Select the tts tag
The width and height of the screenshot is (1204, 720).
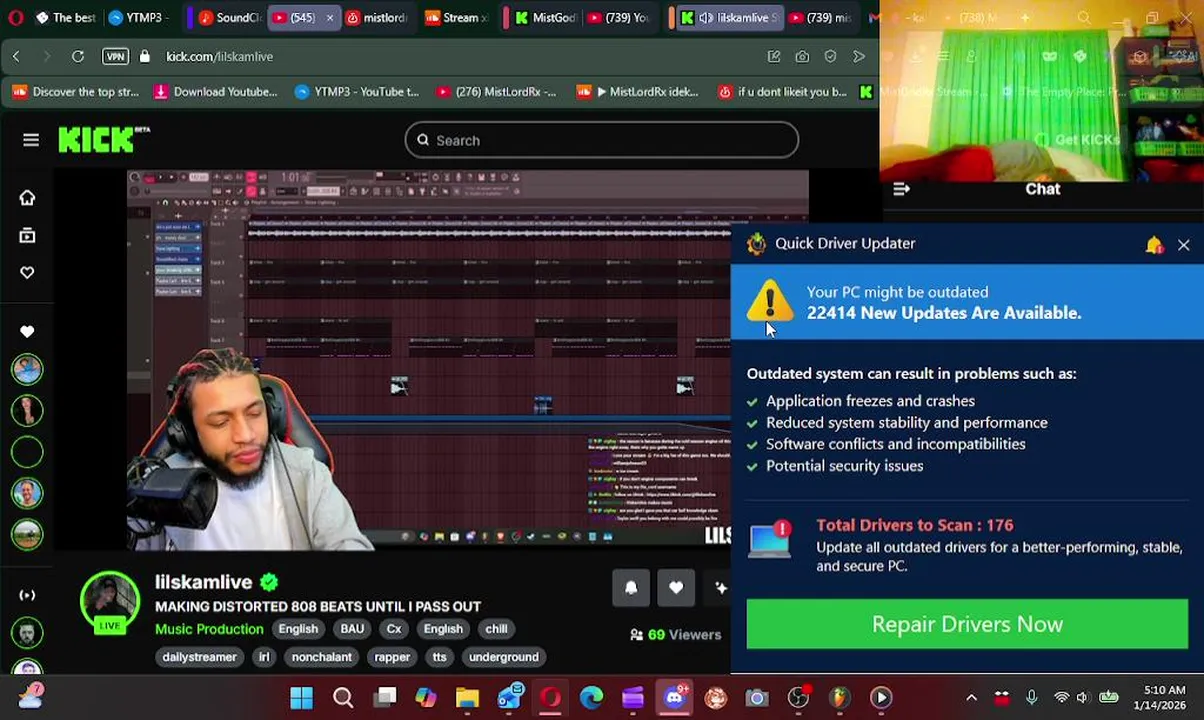click(x=439, y=657)
